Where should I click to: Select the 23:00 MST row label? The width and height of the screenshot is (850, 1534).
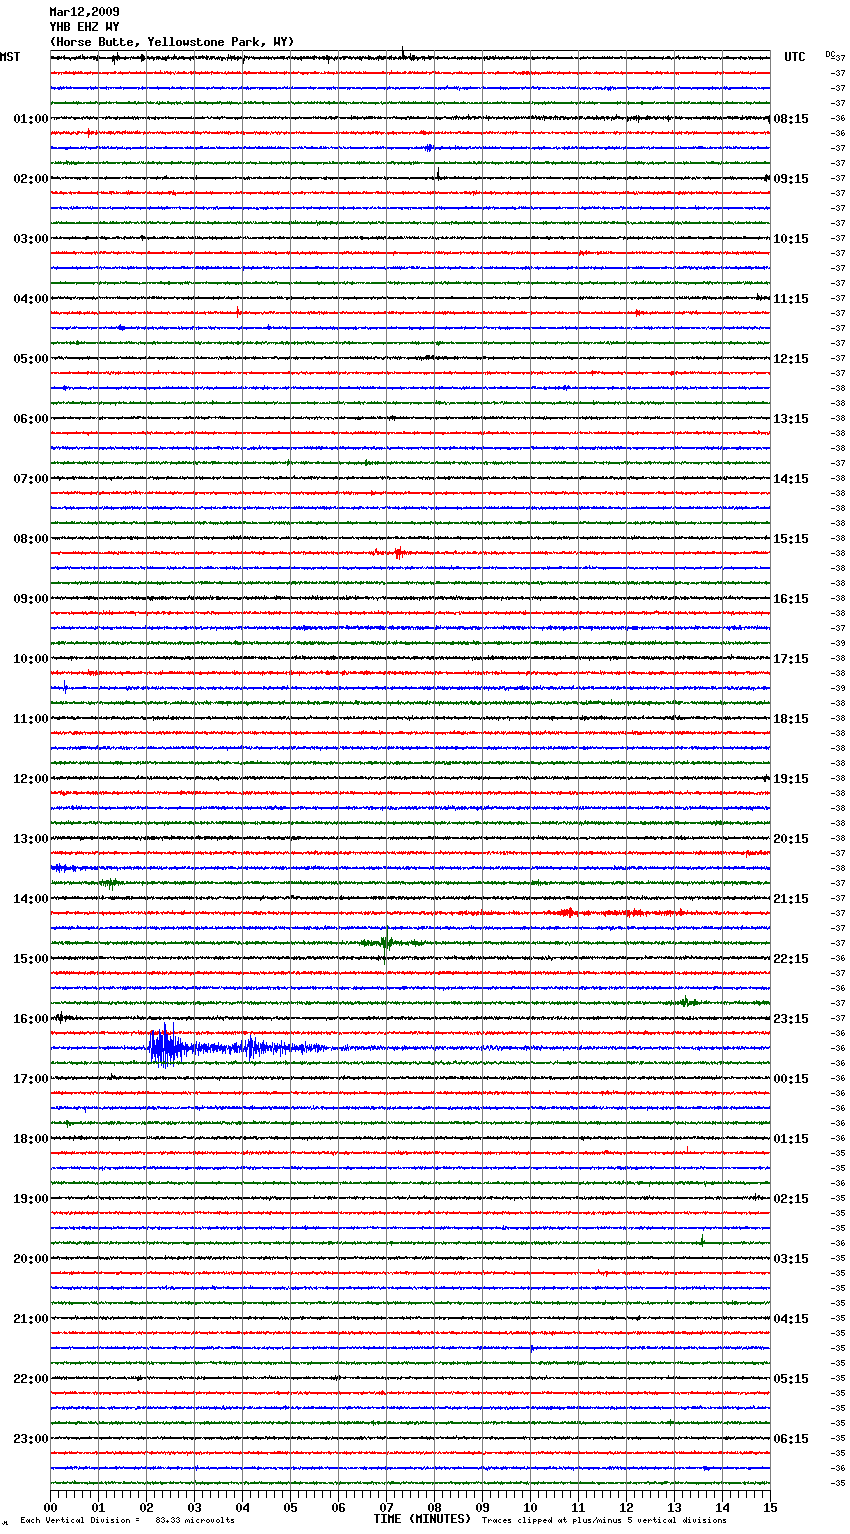point(31,1439)
